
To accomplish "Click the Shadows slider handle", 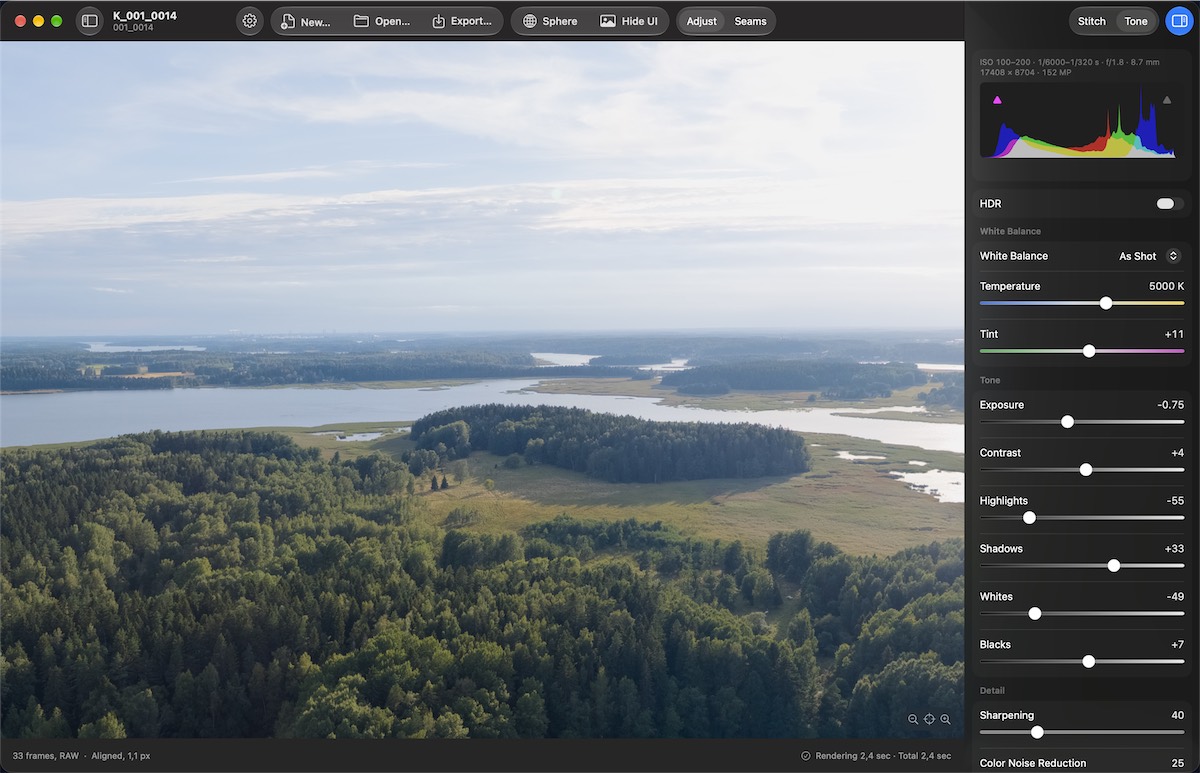I will tap(1114, 566).
